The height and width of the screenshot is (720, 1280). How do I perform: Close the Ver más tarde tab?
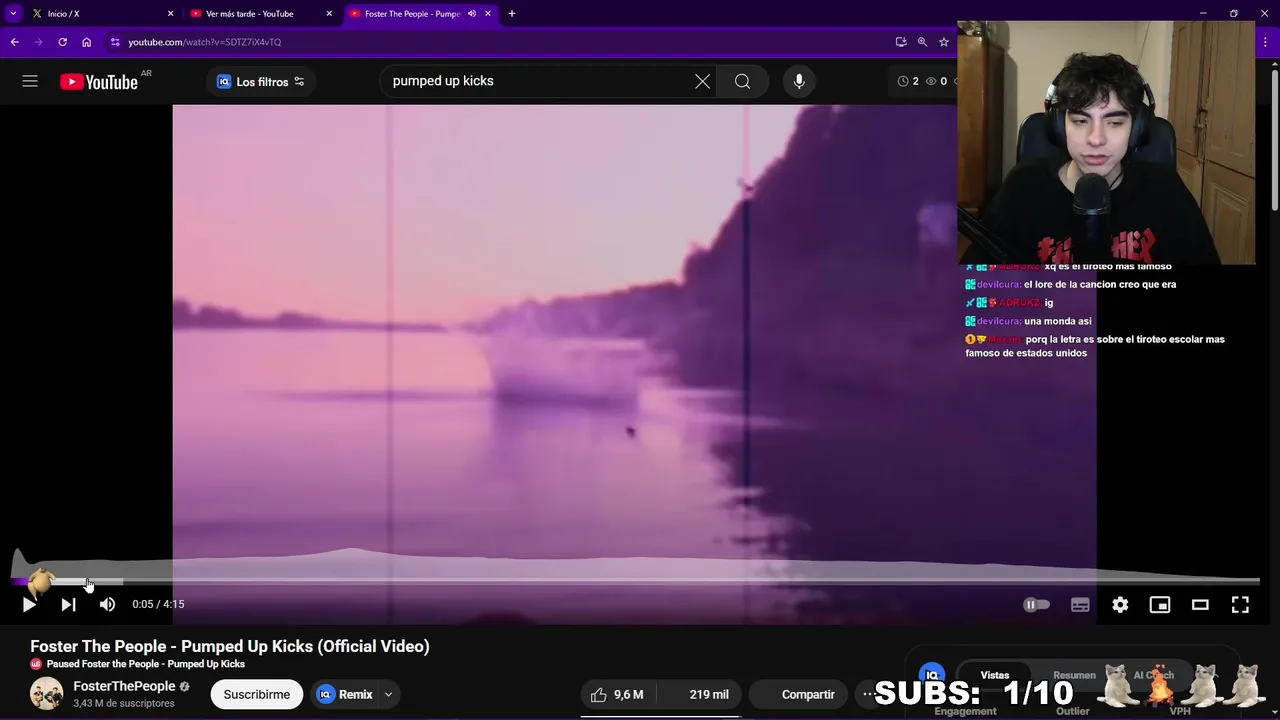(x=329, y=13)
